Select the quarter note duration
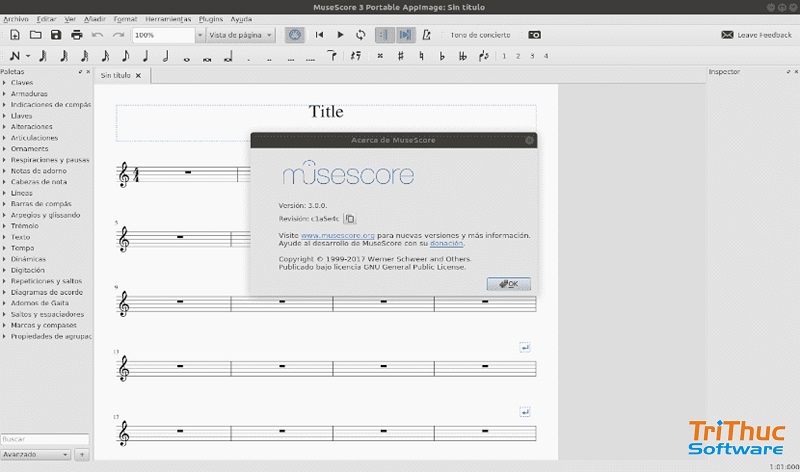 coord(145,56)
